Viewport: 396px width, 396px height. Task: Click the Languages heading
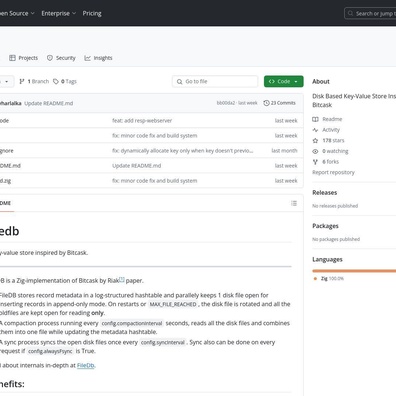[327, 259]
